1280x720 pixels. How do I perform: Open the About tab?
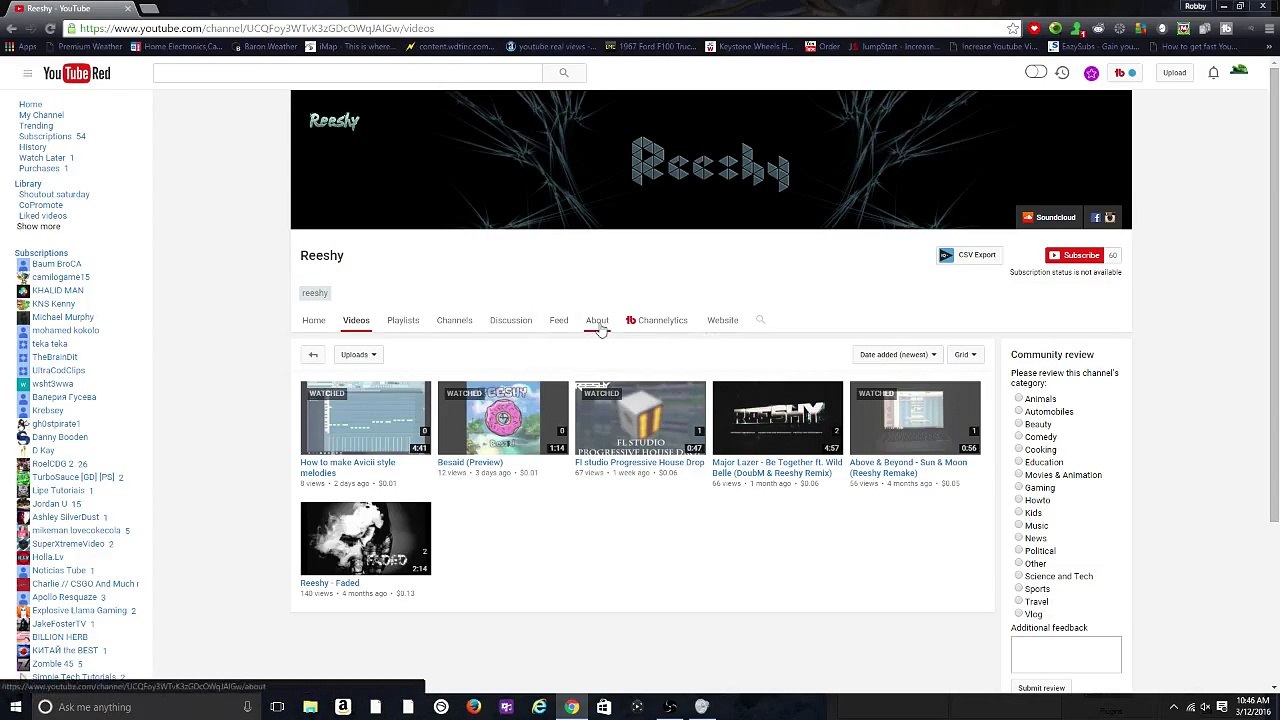point(597,320)
